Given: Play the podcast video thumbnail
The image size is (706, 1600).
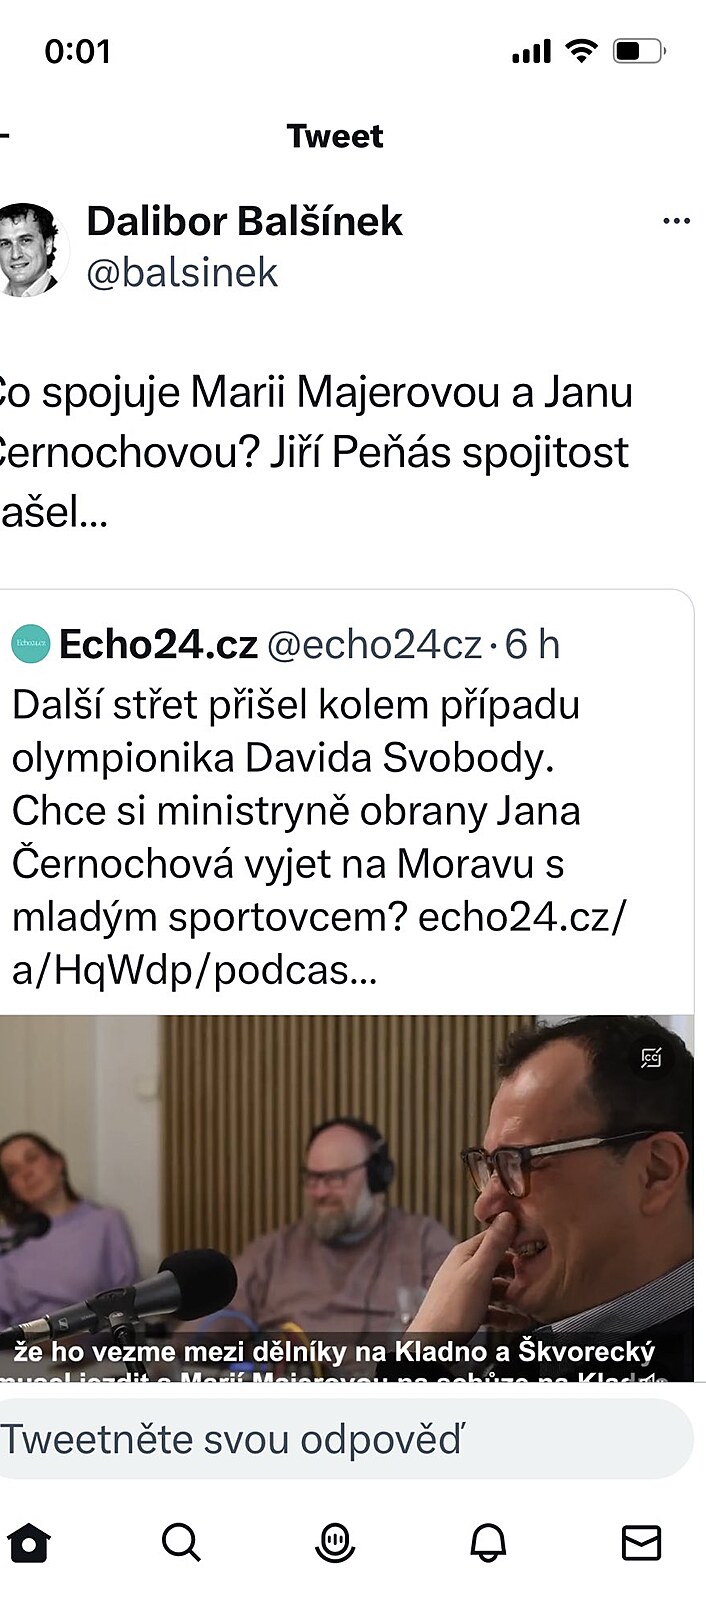Looking at the screenshot, I should coord(346,1199).
